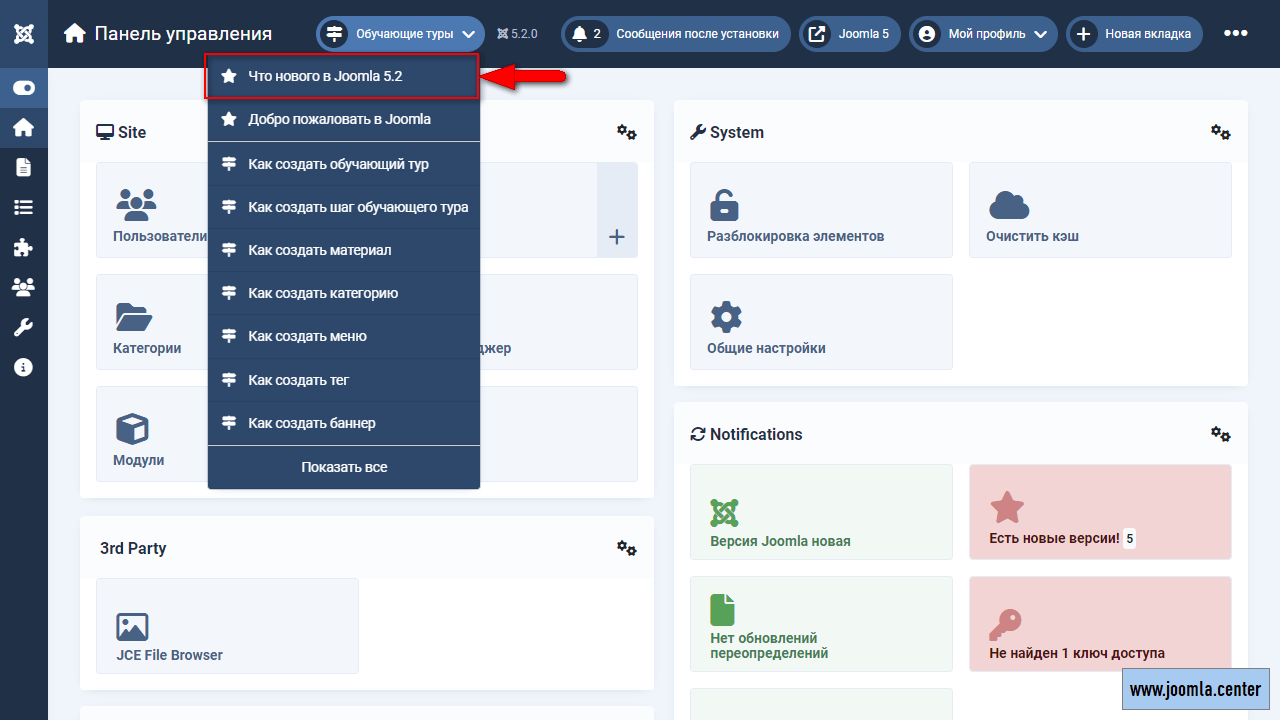Viewport: 1280px width, 720px height.
Task: Open the Content file icon in sidebar
Action: [x=24, y=167]
